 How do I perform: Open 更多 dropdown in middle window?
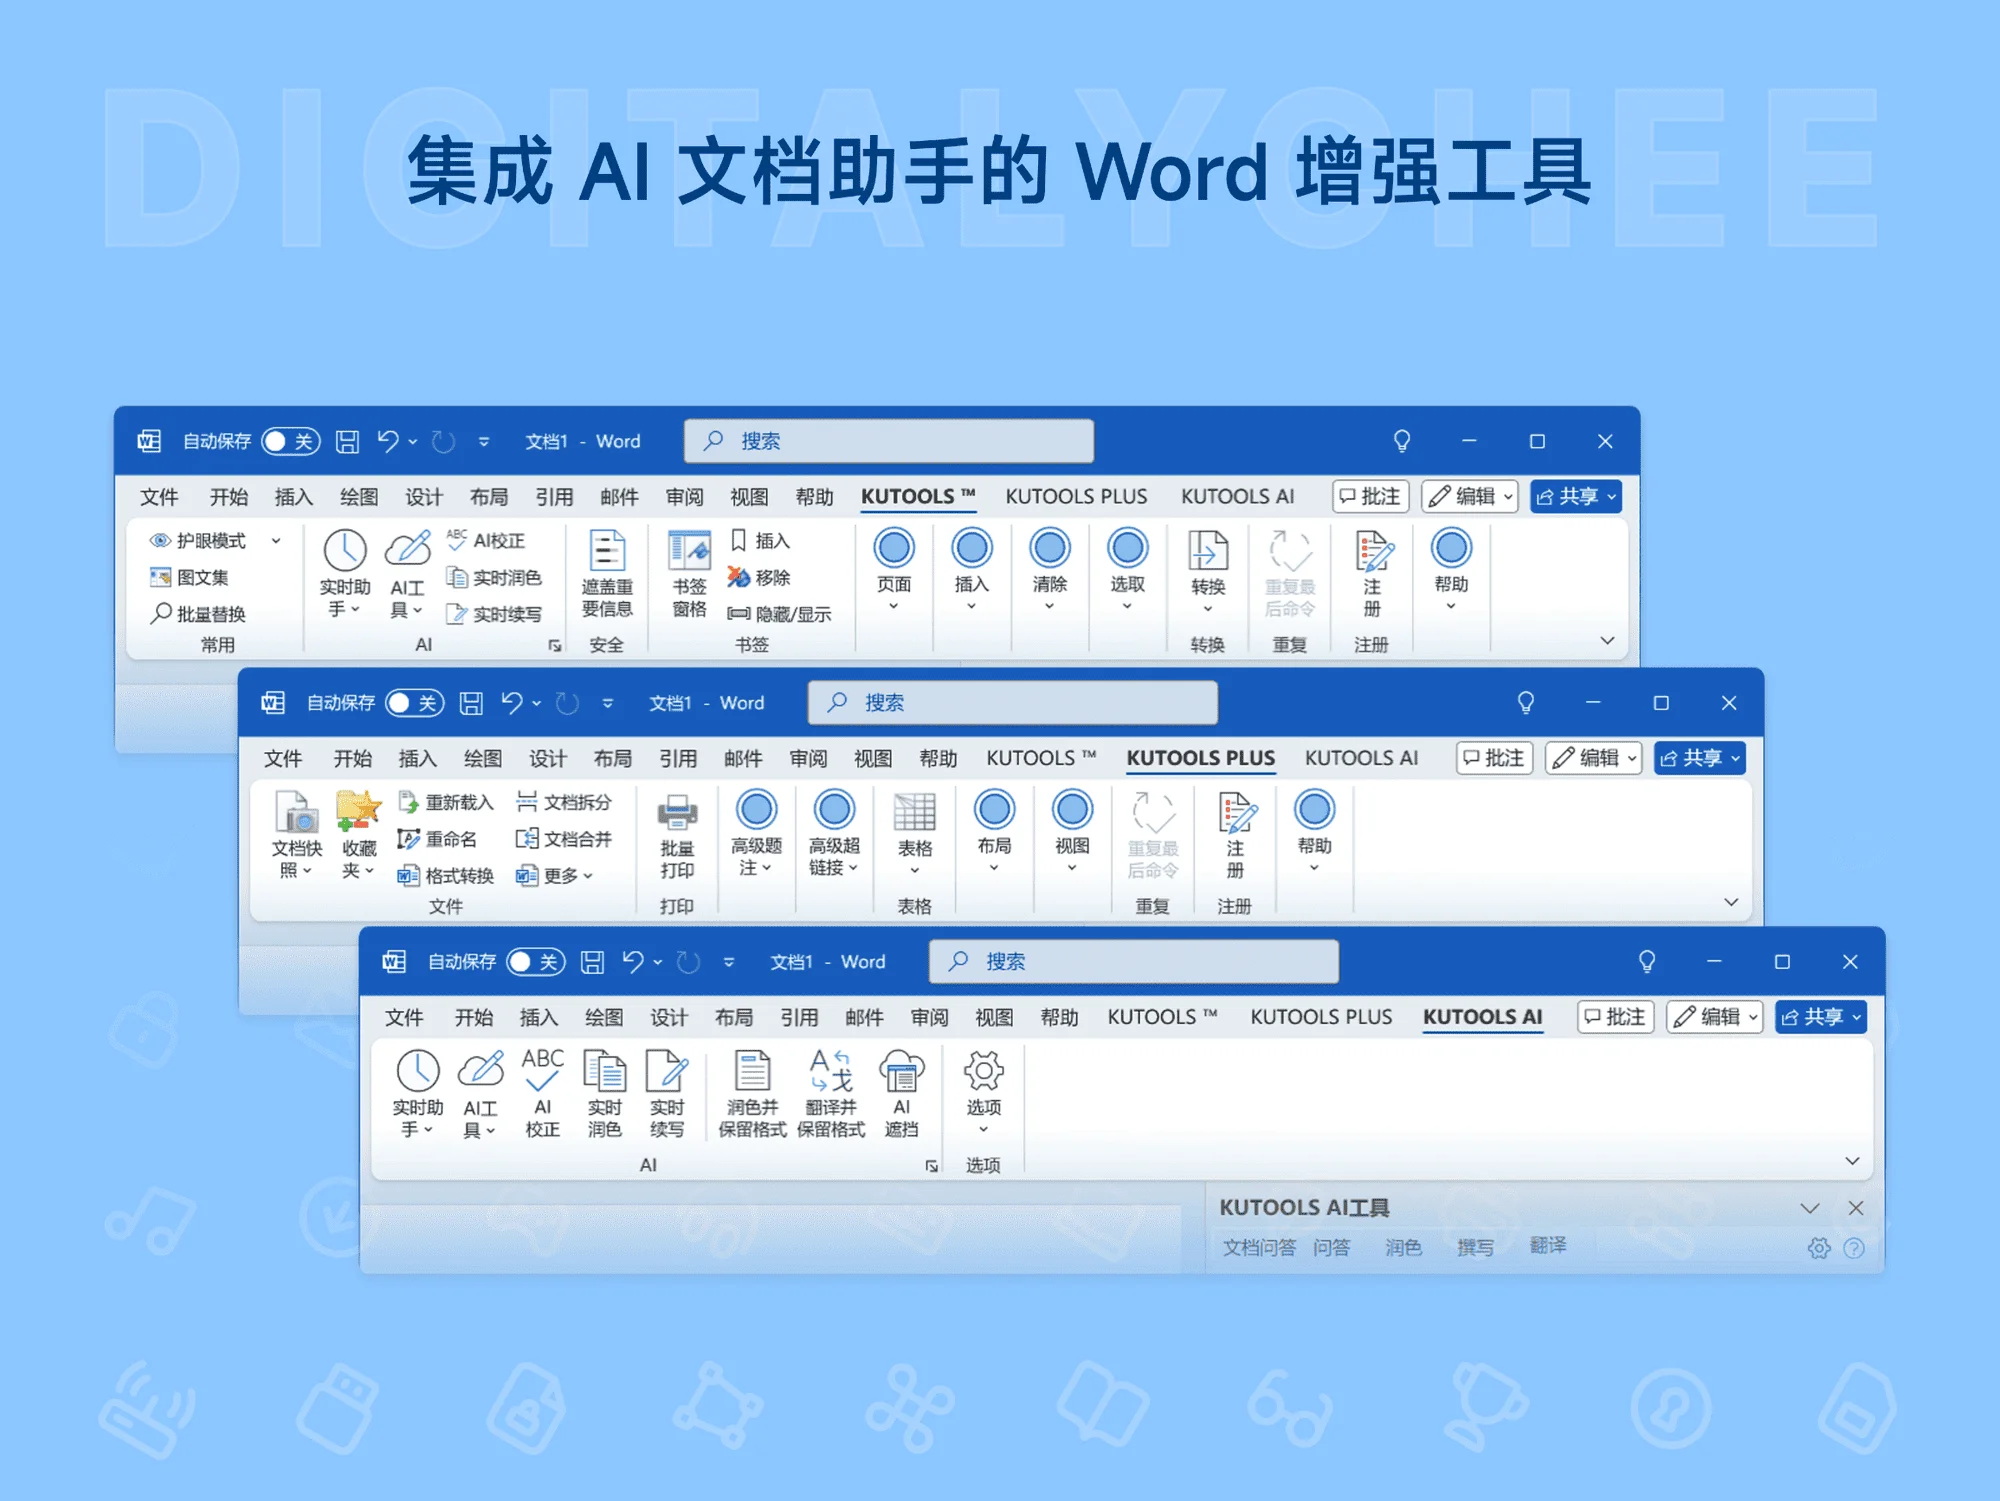click(555, 875)
